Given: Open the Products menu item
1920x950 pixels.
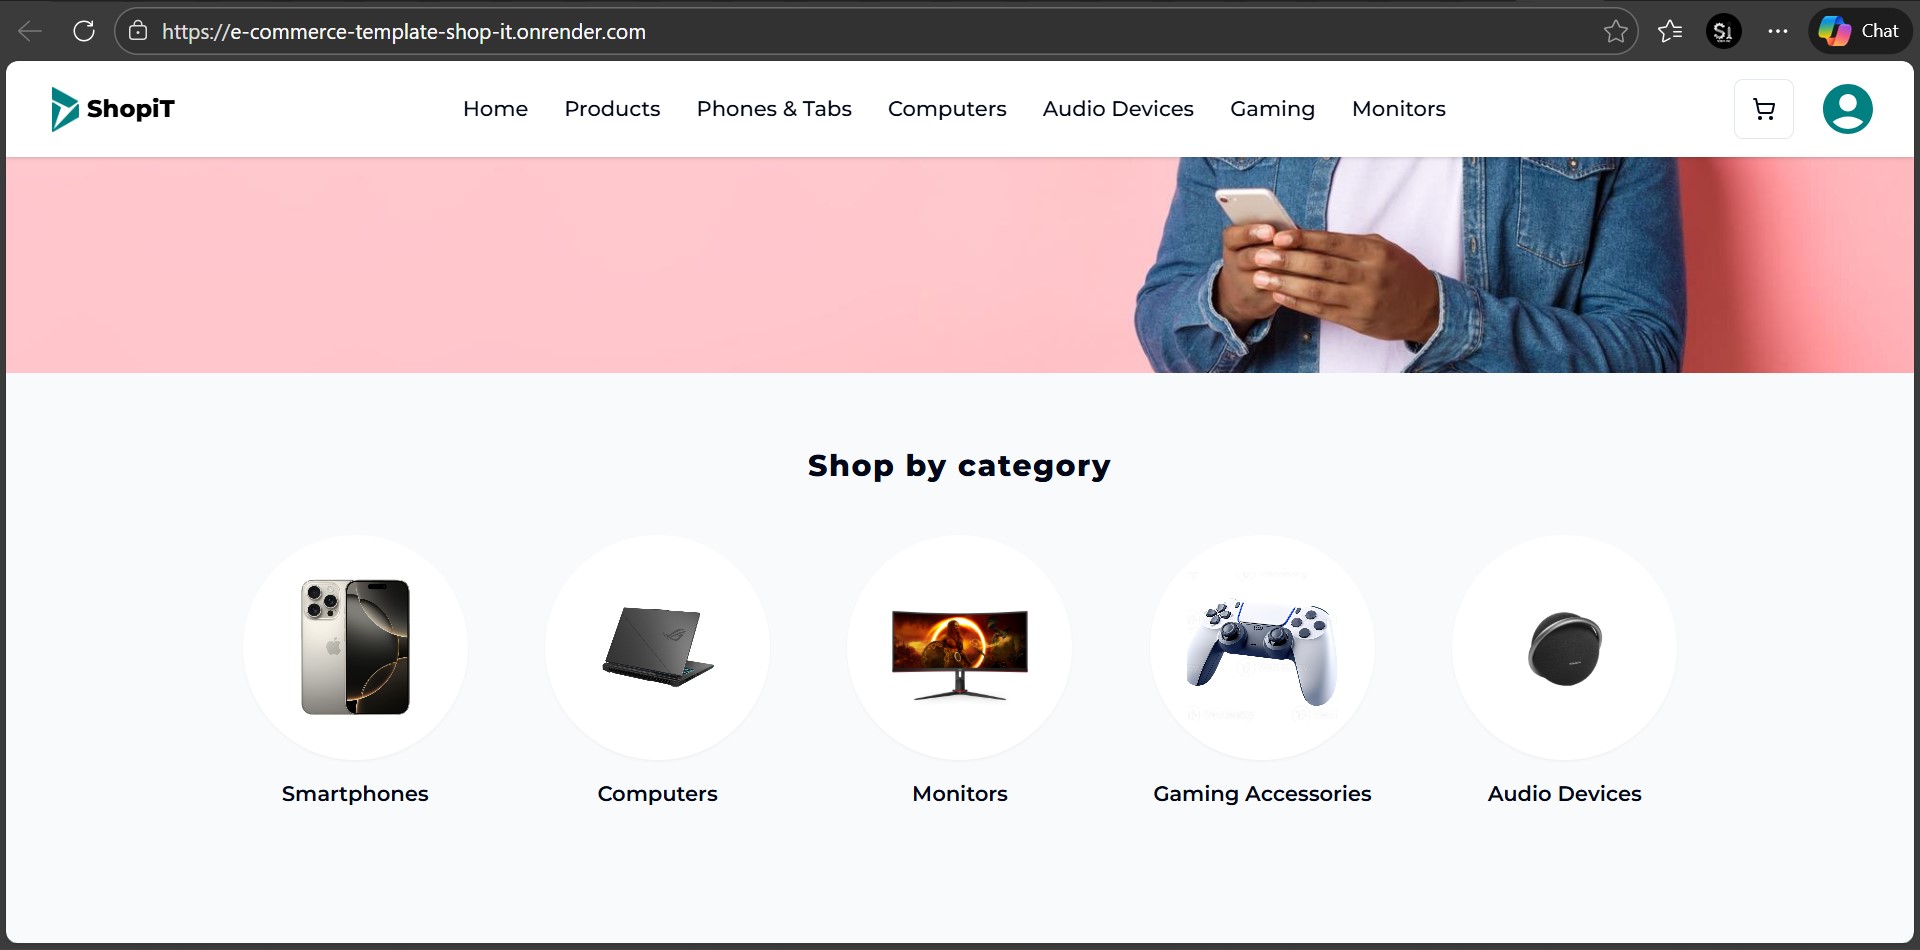Looking at the screenshot, I should tap(612, 109).
